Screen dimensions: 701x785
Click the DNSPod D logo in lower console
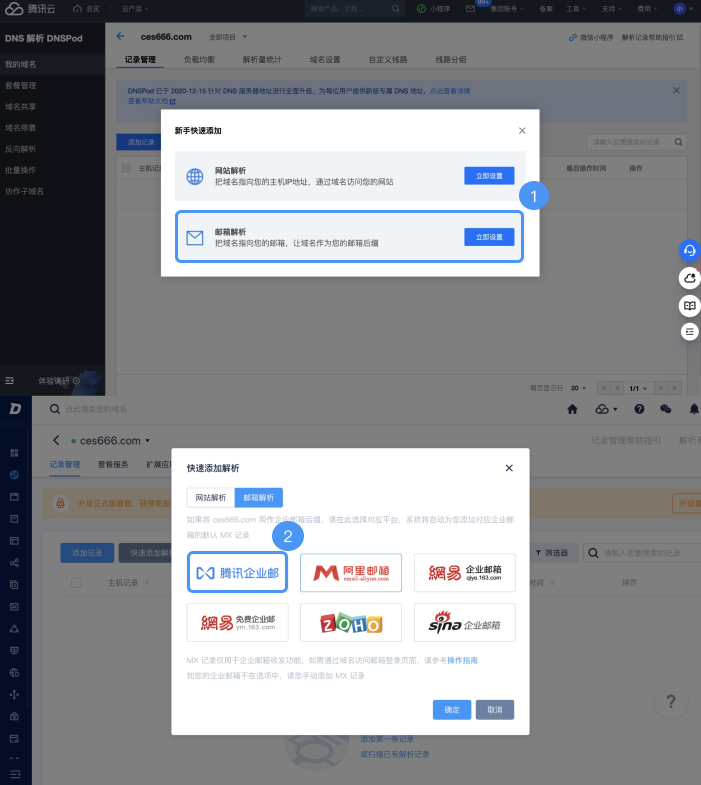pyautogui.click(x=15, y=409)
